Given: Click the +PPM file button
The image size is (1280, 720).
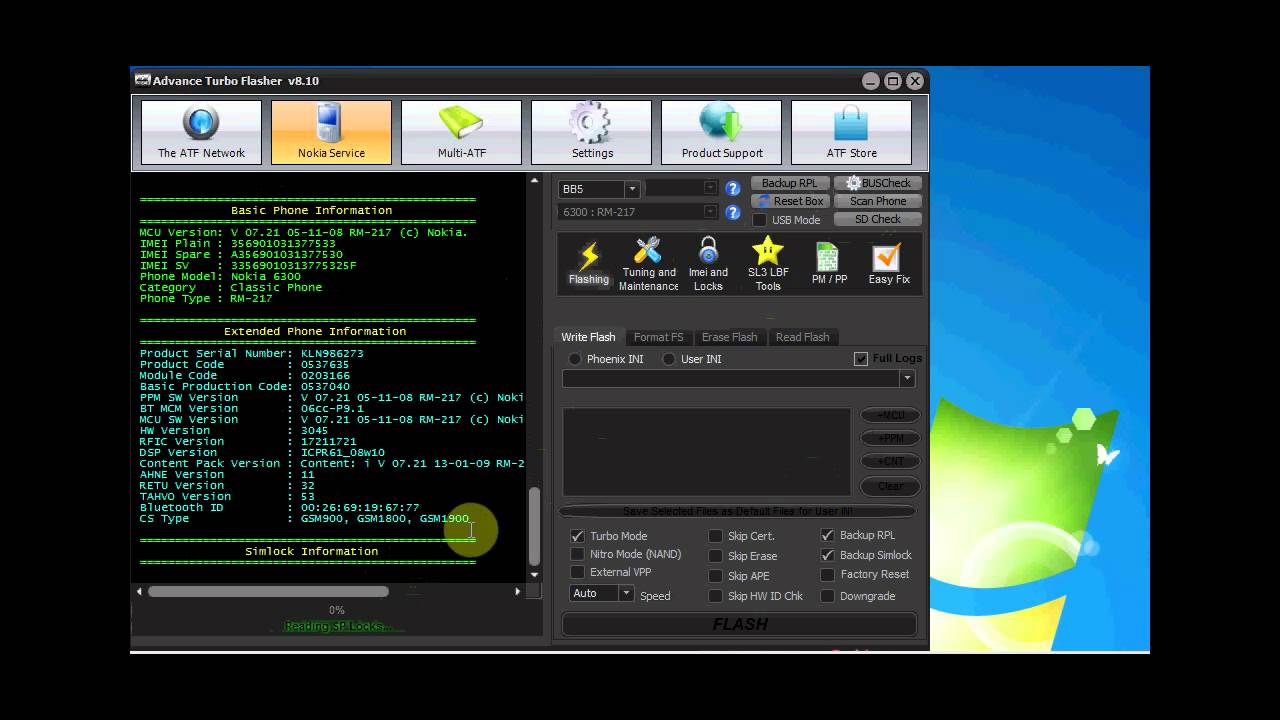Looking at the screenshot, I should tap(890, 438).
